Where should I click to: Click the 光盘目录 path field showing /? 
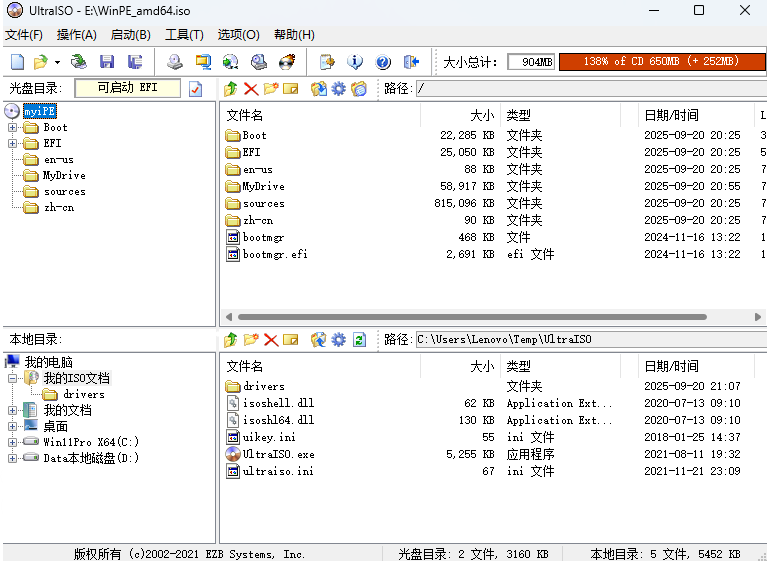[591, 89]
